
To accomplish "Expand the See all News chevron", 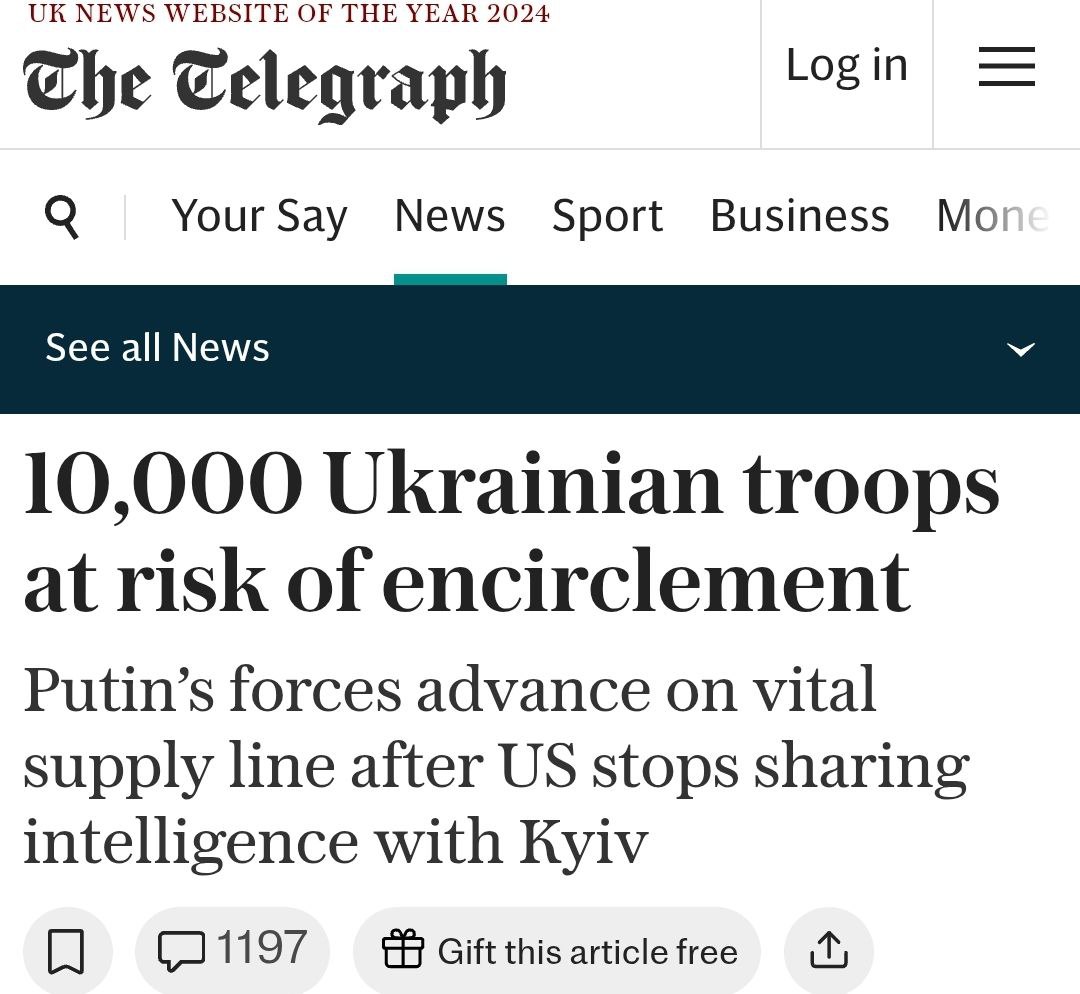I will click(1020, 349).
